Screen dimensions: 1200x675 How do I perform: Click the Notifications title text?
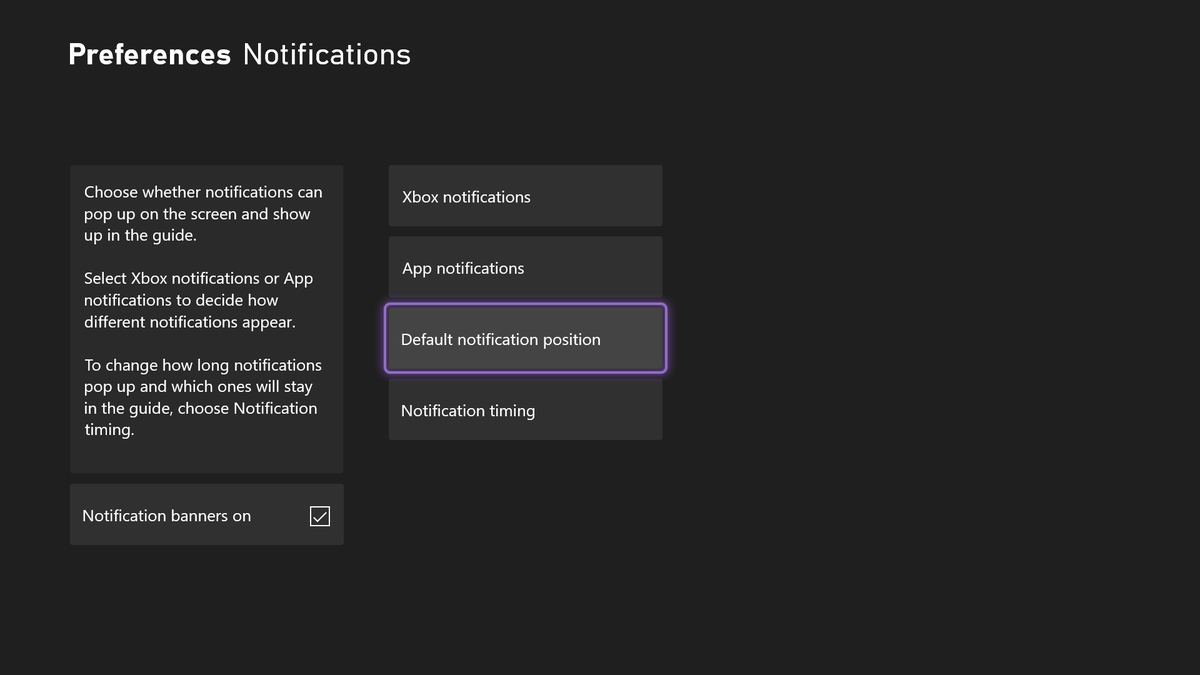pos(327,54)
